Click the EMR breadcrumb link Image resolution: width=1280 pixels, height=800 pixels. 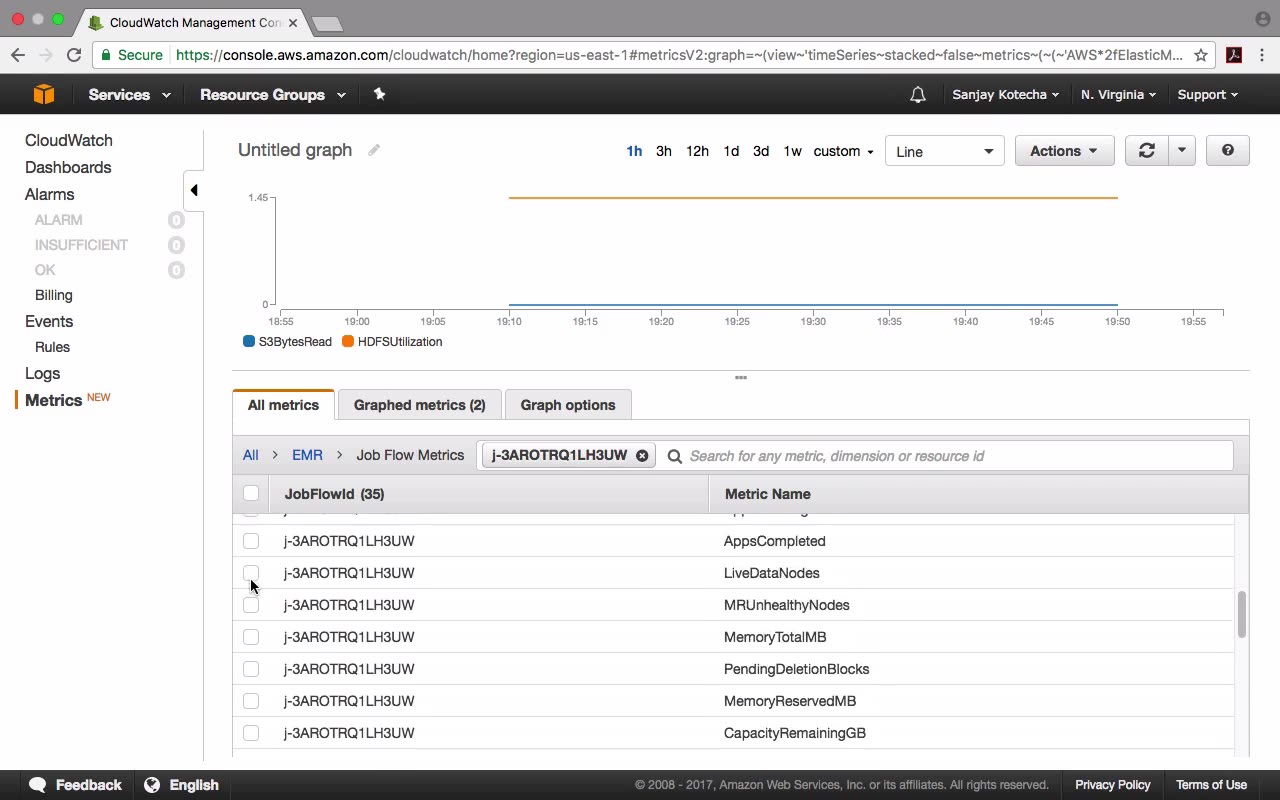coord(307,455)
